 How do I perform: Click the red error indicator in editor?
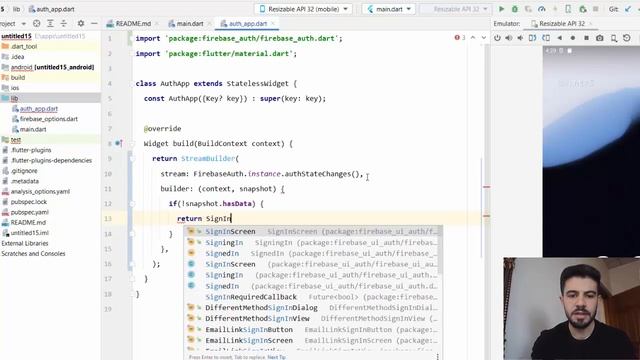(x=460, y=38)
